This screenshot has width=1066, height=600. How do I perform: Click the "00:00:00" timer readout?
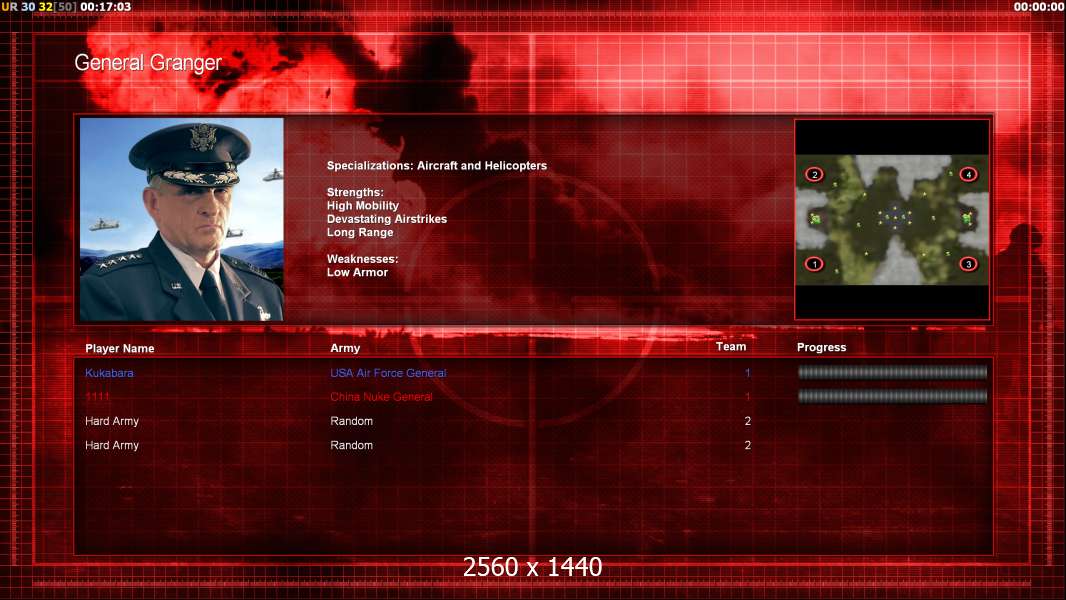[x=1039, y=7]
